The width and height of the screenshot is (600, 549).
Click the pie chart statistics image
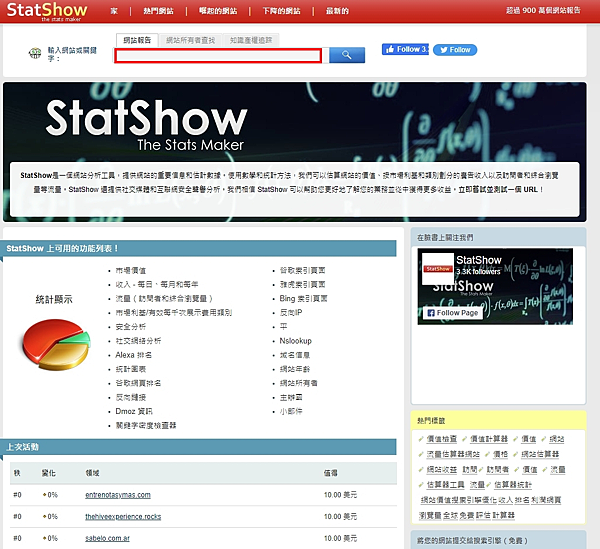click(x=55, y=344)
